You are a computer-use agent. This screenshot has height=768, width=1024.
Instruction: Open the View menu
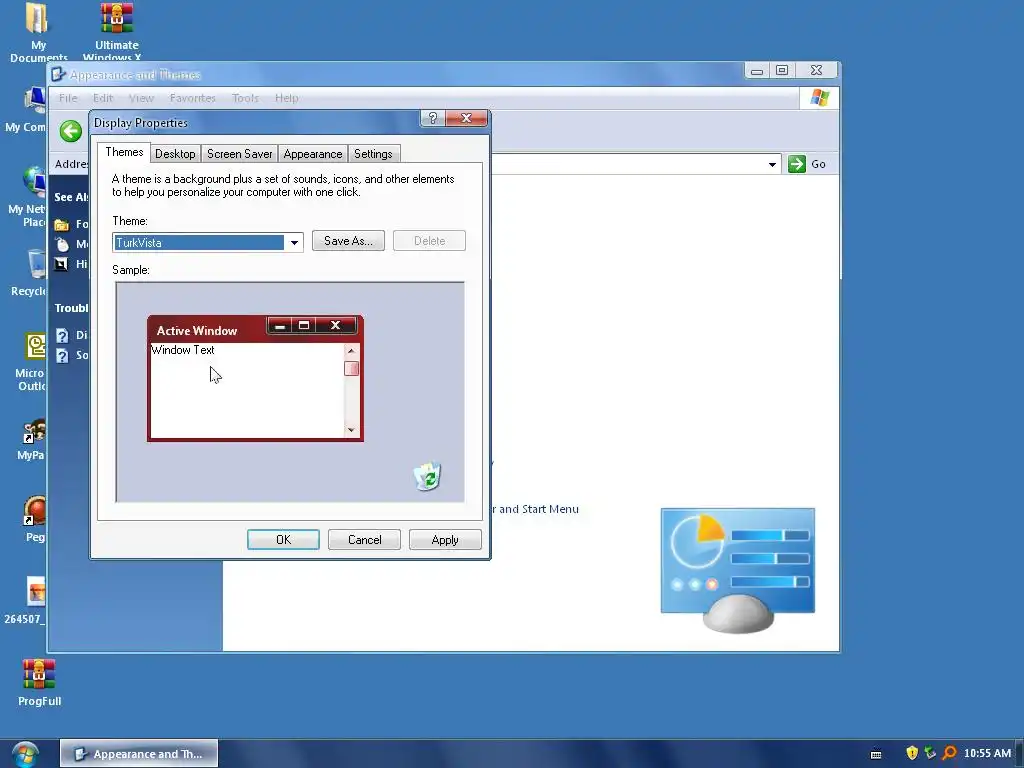[x=141, y=98]
